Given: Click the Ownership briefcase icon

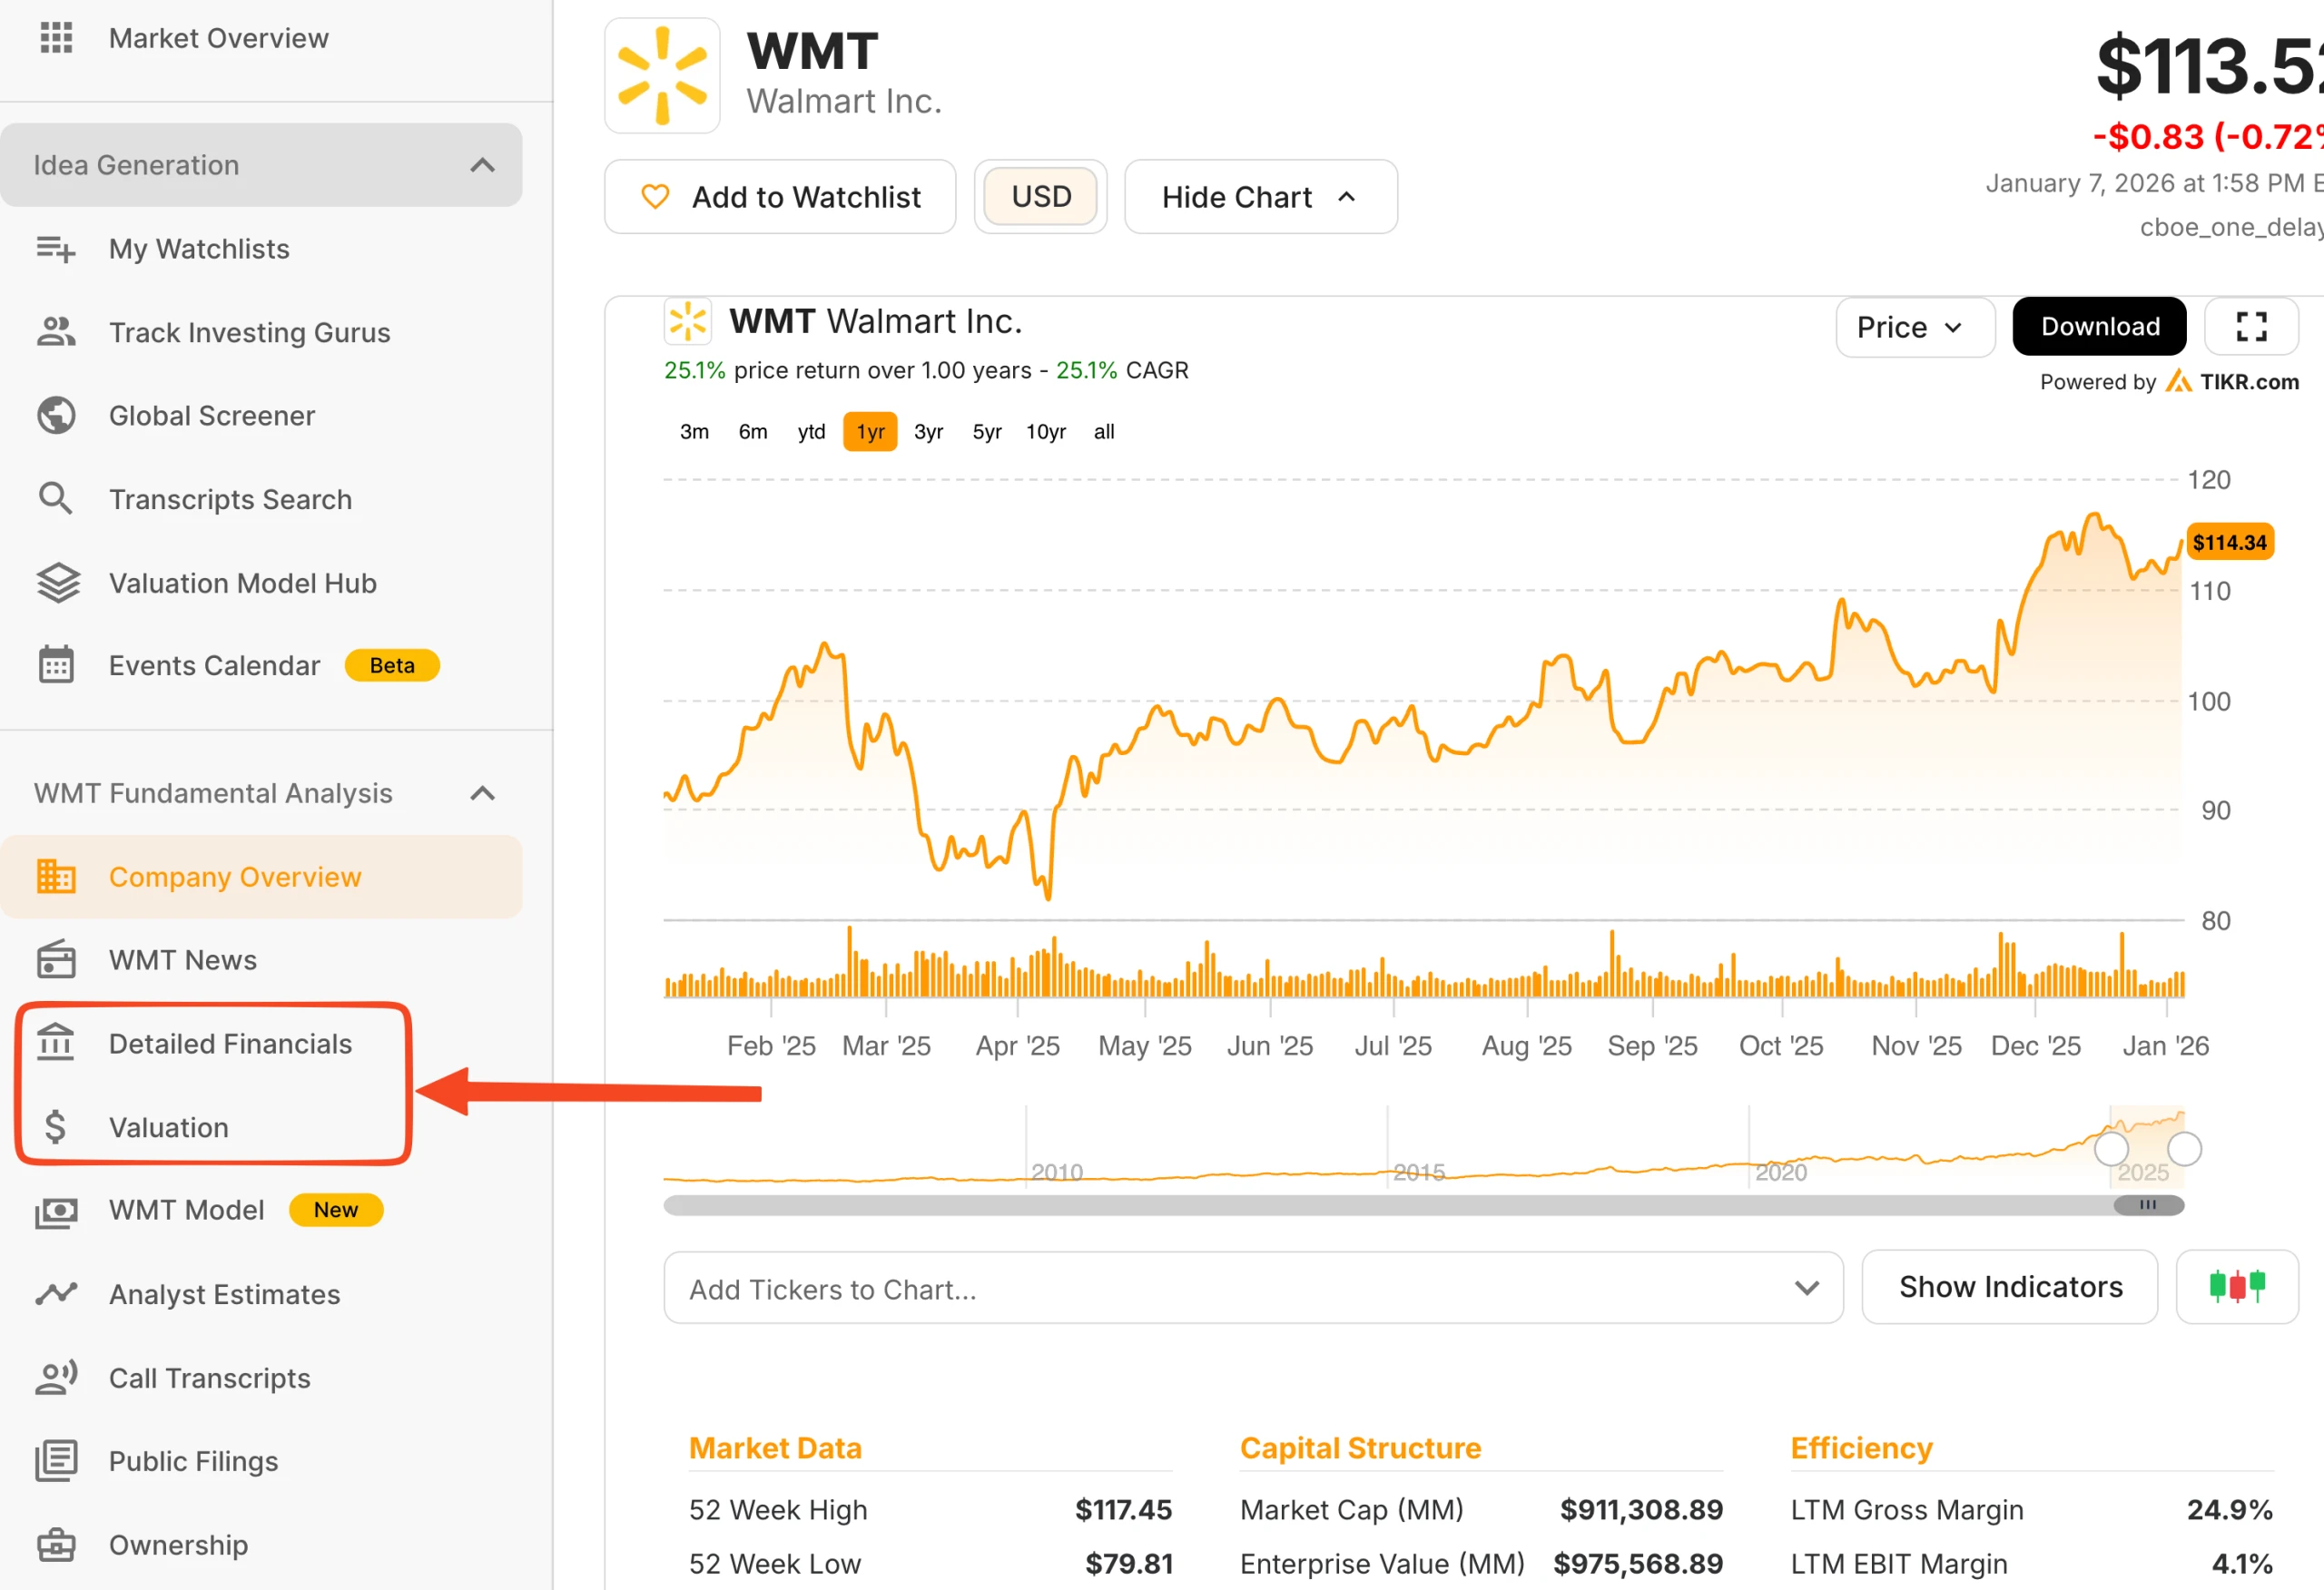Looking at the screenshot, I should coord(56,1545).
